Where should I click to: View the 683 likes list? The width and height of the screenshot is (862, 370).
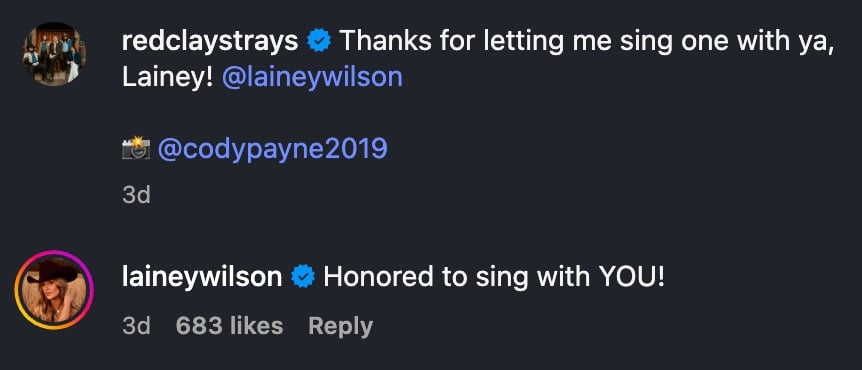(229, 326)
